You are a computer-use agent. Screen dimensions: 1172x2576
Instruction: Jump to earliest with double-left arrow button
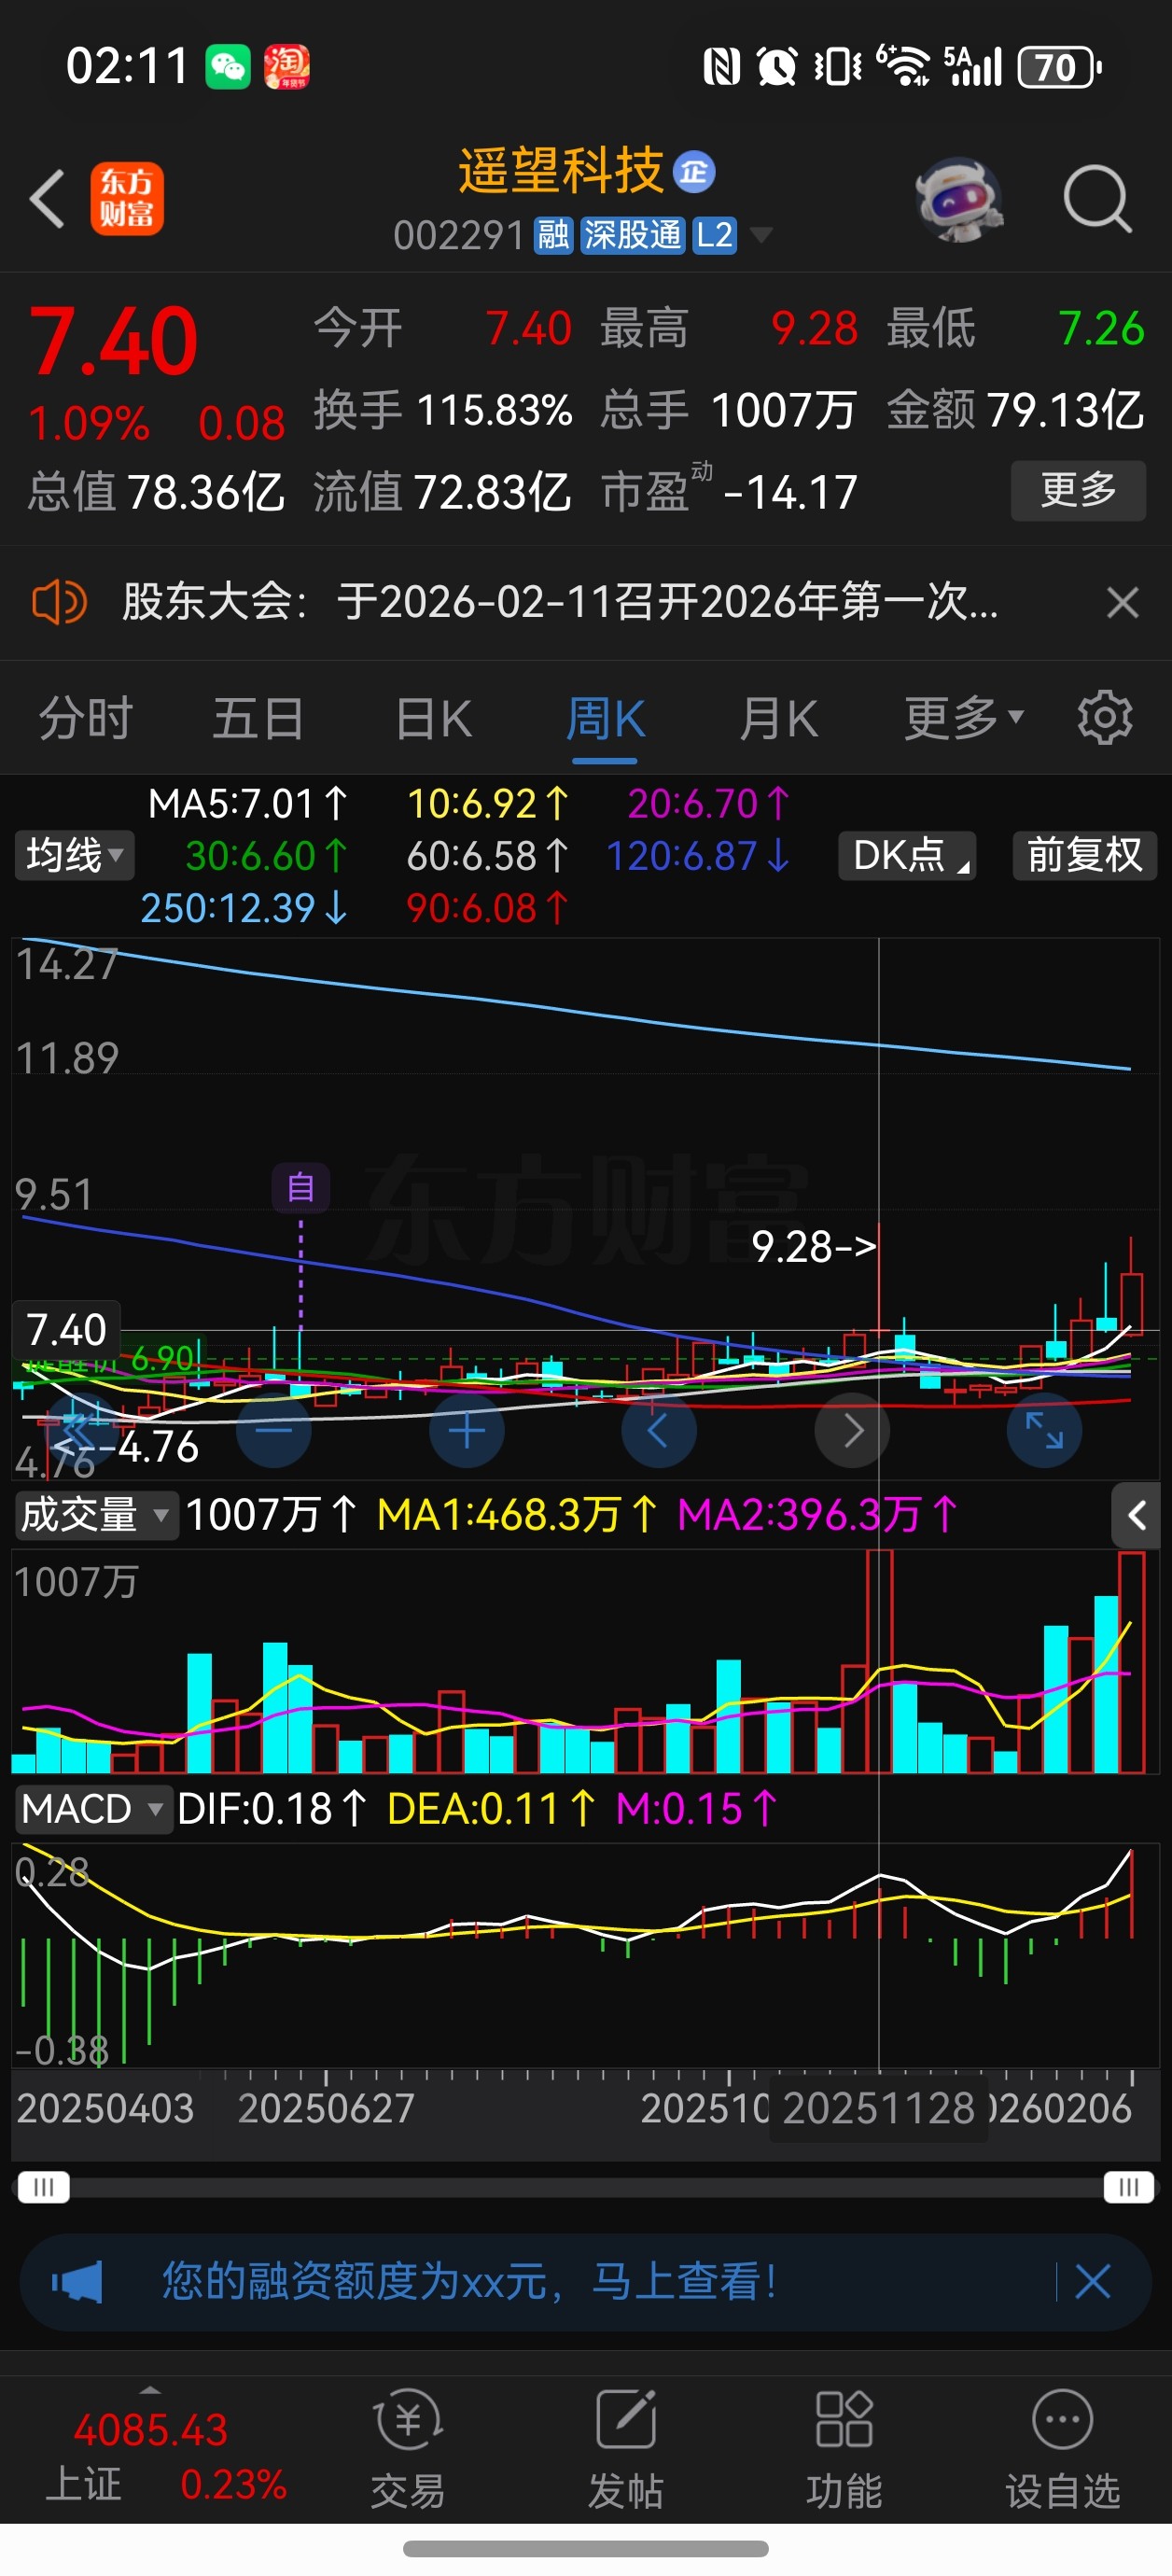80,1431
